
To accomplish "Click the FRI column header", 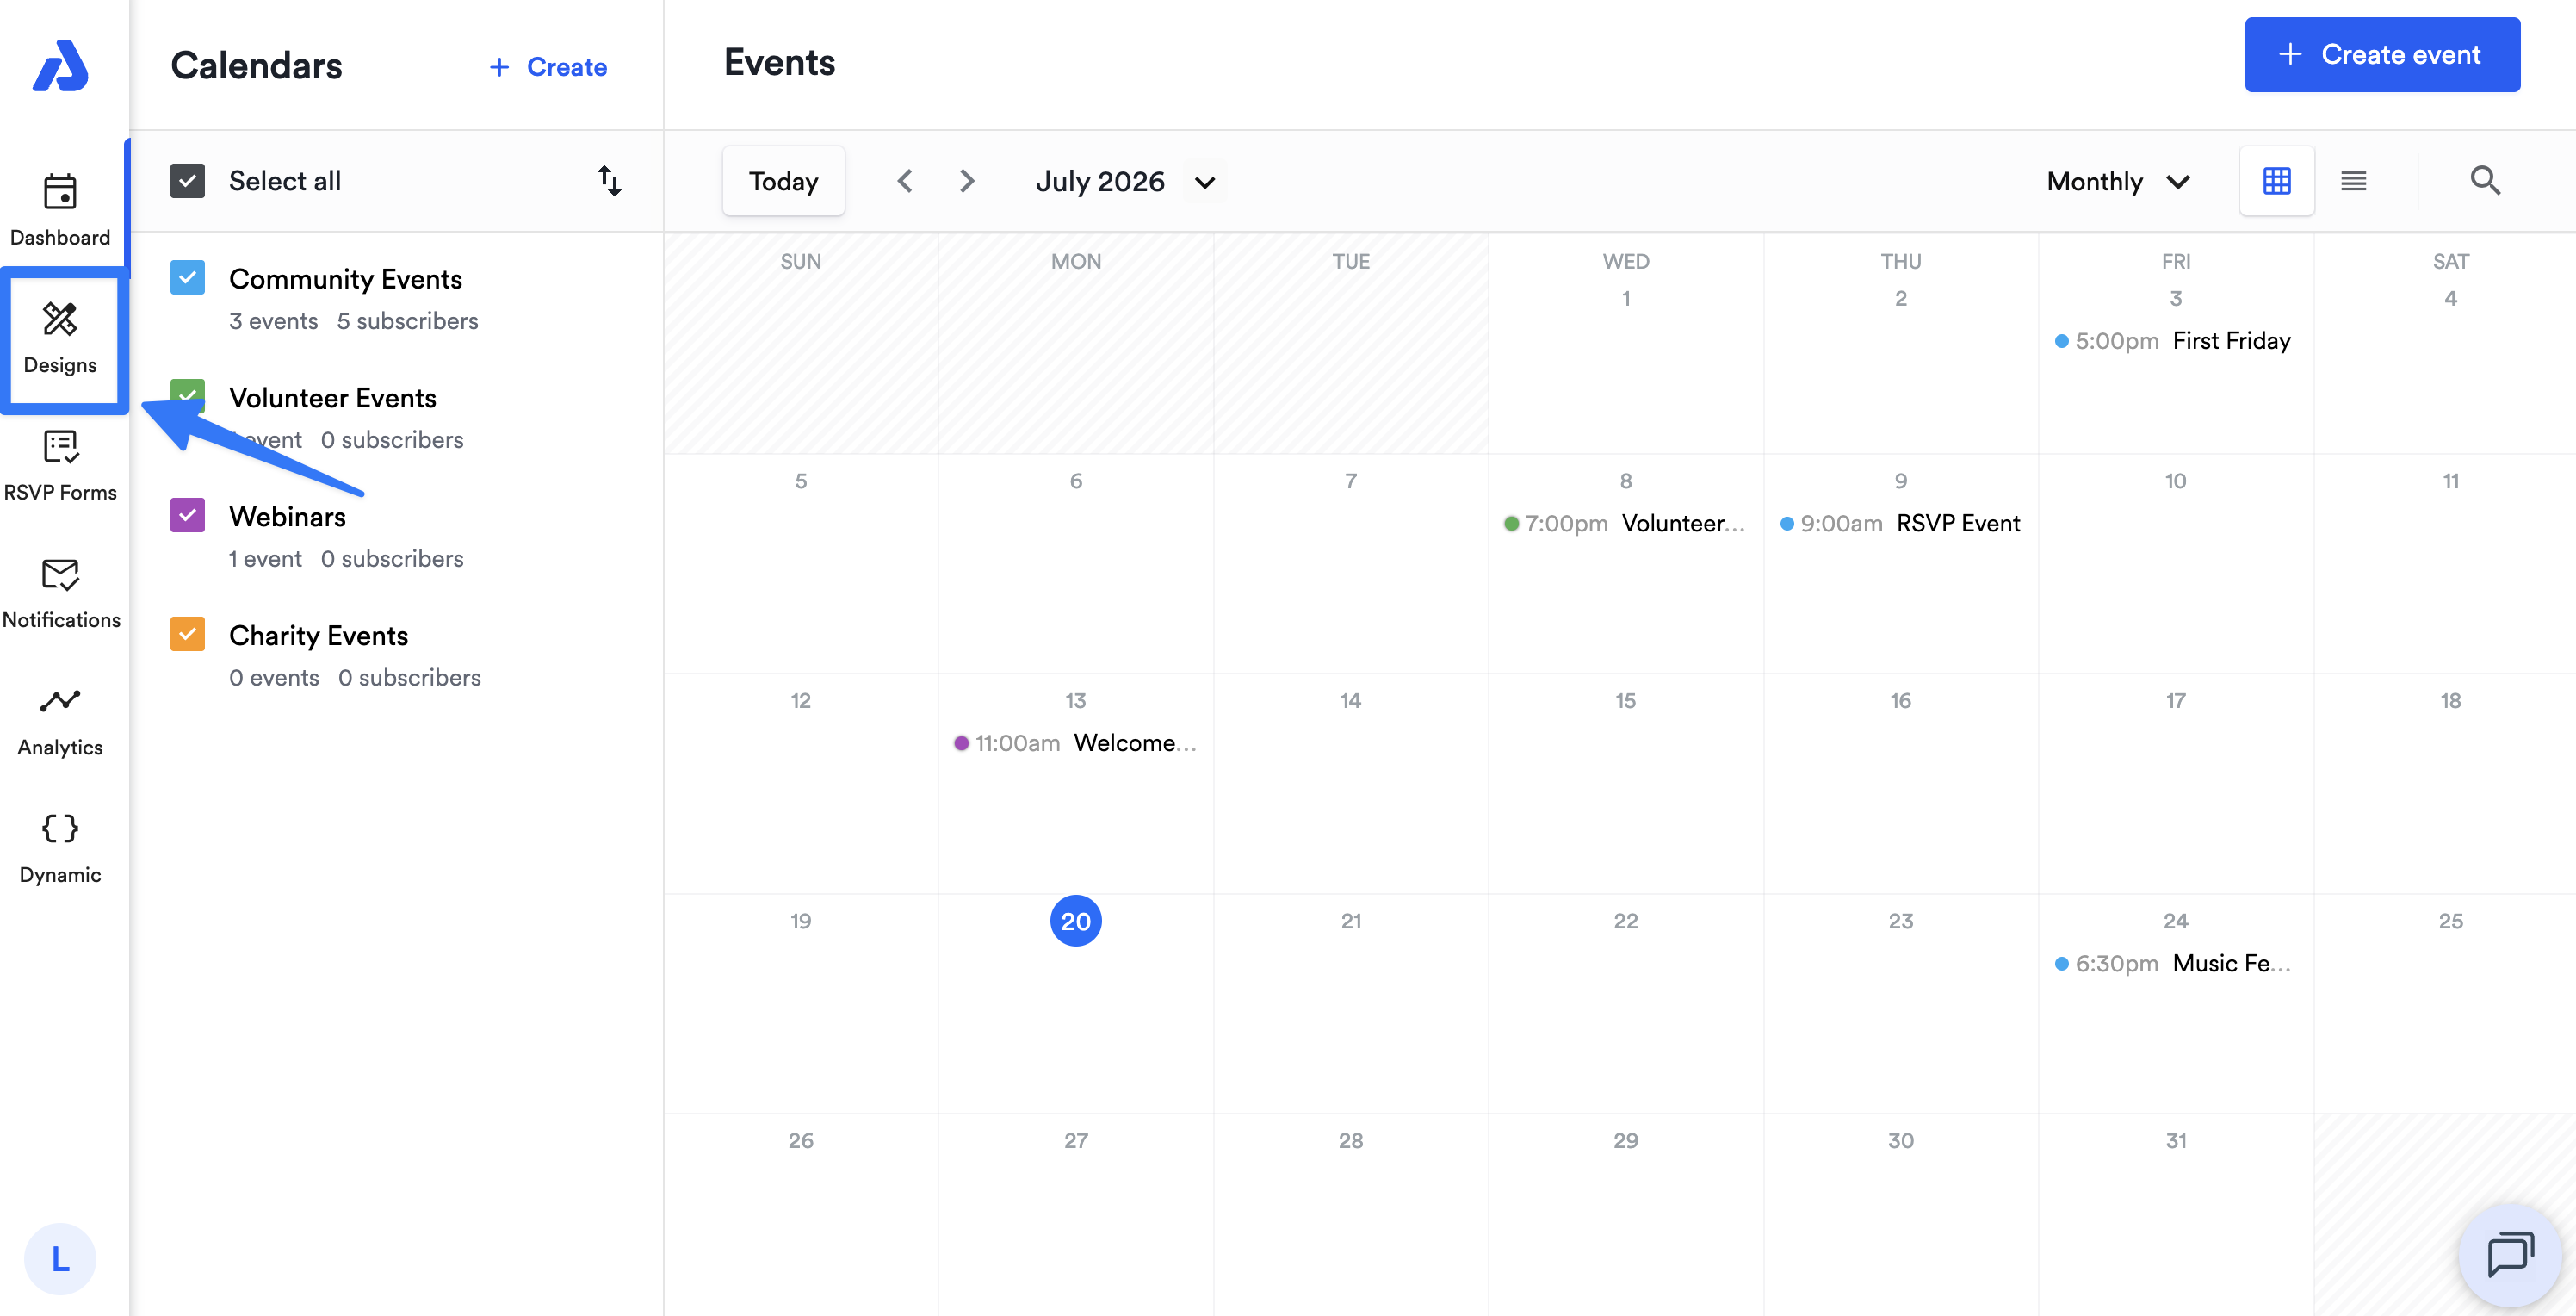I will pos(2176,262).
